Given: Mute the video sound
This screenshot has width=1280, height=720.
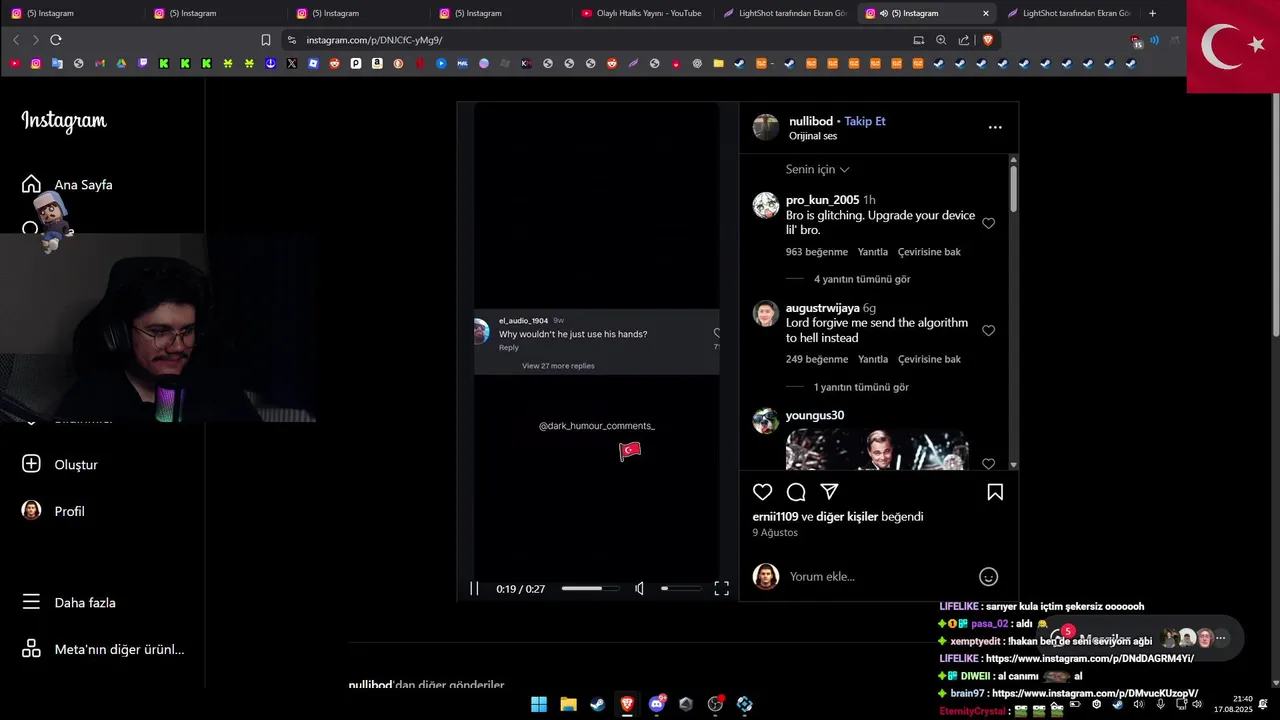Looking at the screenshot, I should [640, 589].
